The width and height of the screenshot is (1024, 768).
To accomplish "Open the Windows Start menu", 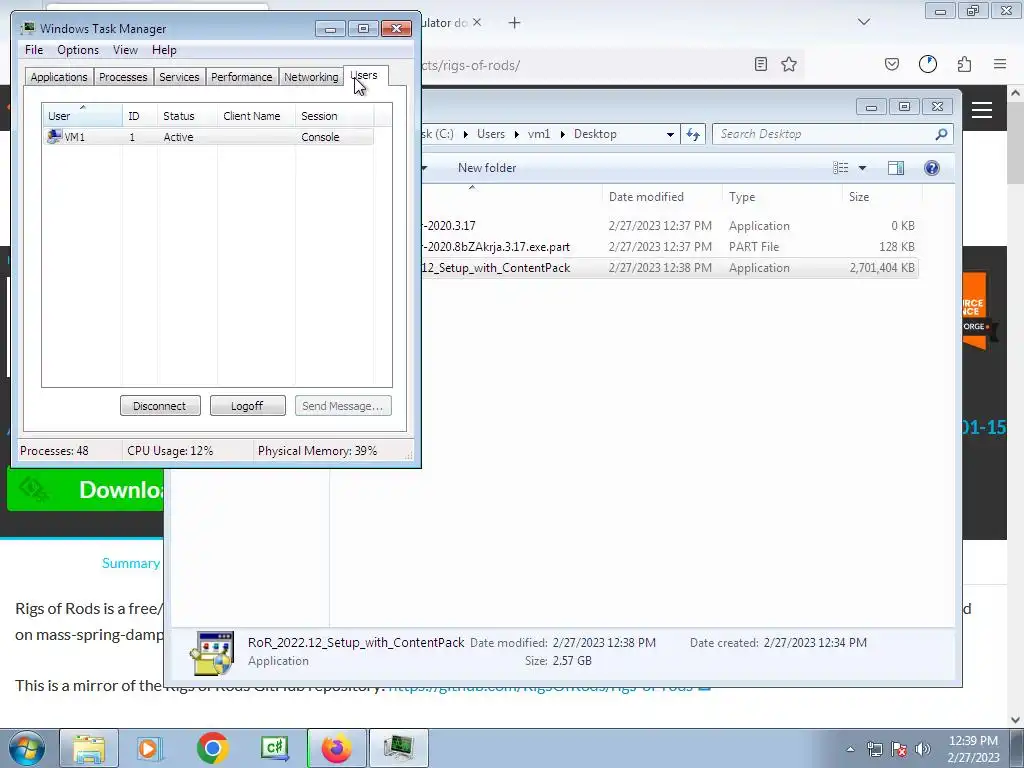I will [x=25, y=748].
